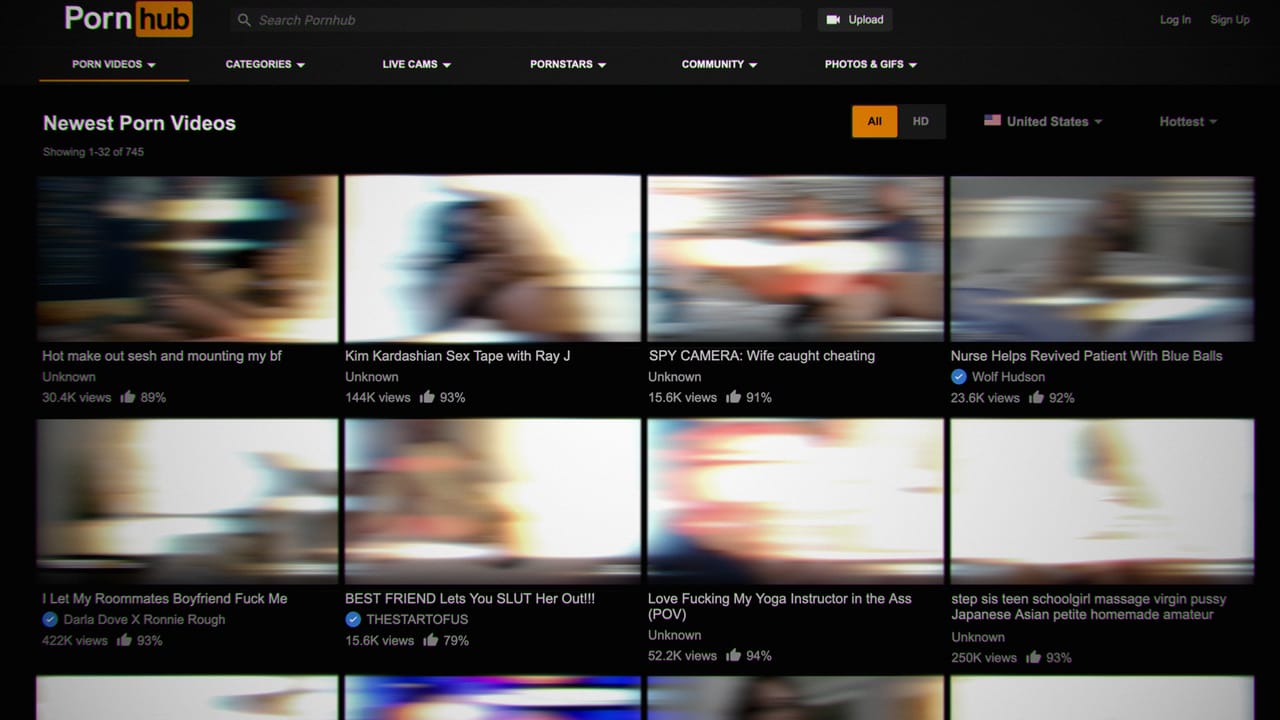Screen dimensions: 1280x720
Task: Open thumbnail above the THESTARTOFUS video
Action: [x=493, y=501]
